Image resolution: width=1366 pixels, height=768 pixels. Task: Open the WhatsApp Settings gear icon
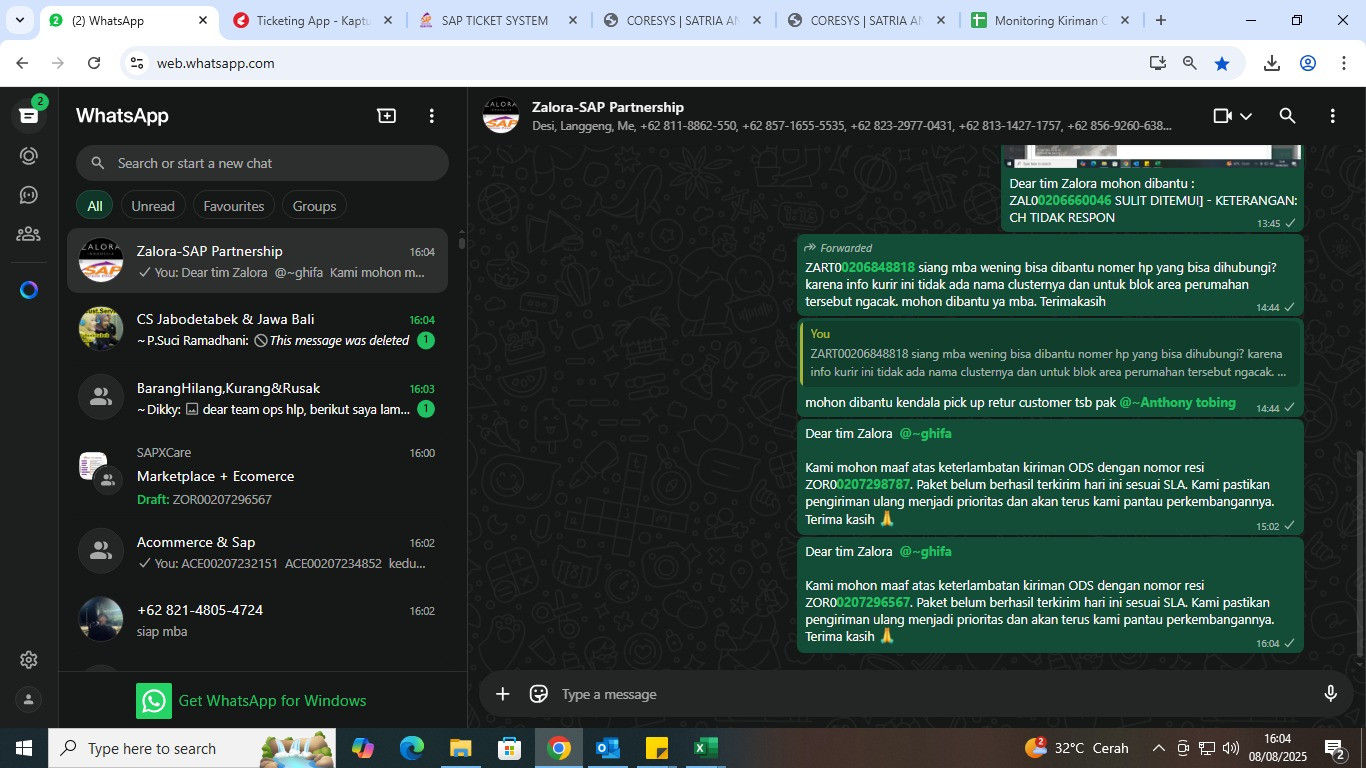[x=28, y=660]
